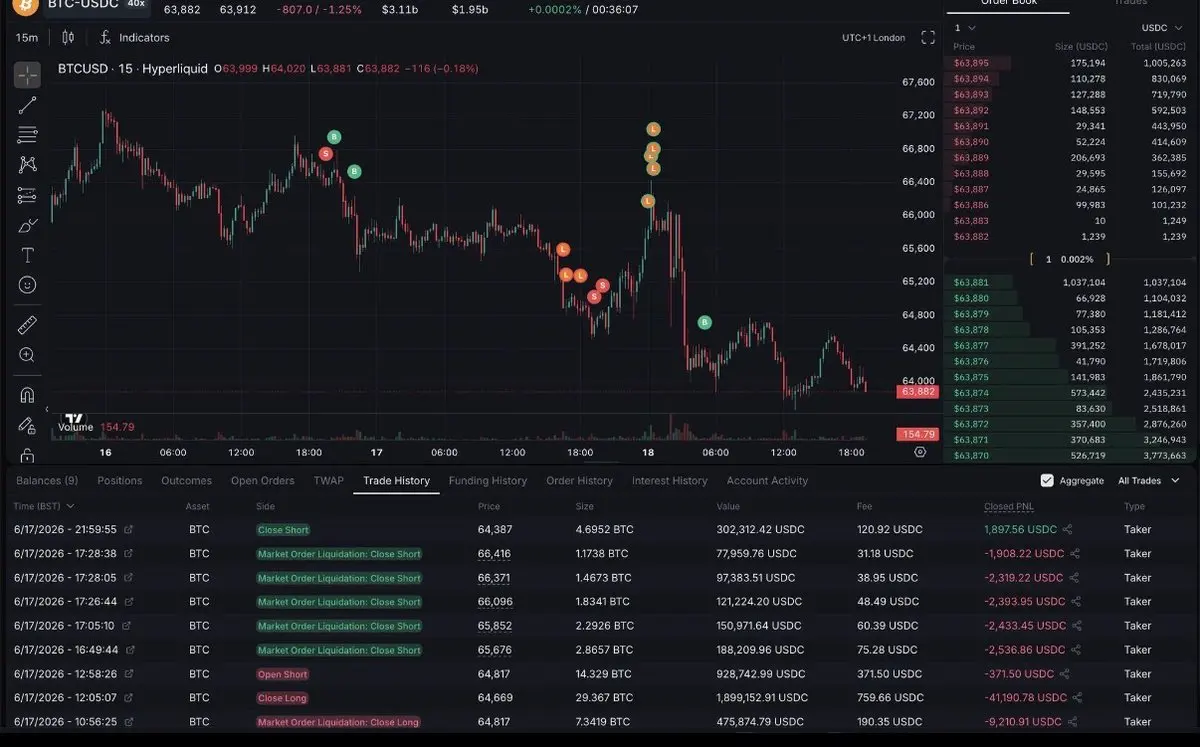Enter fullscreen chart mode

click(928, 37)
